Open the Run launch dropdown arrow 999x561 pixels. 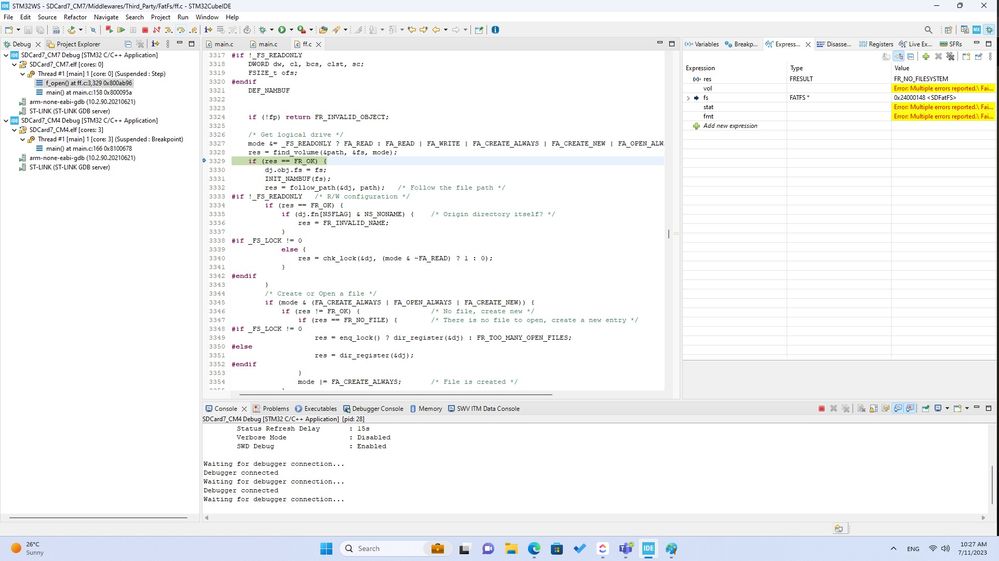pyautogui.click(x=291, y=29)
